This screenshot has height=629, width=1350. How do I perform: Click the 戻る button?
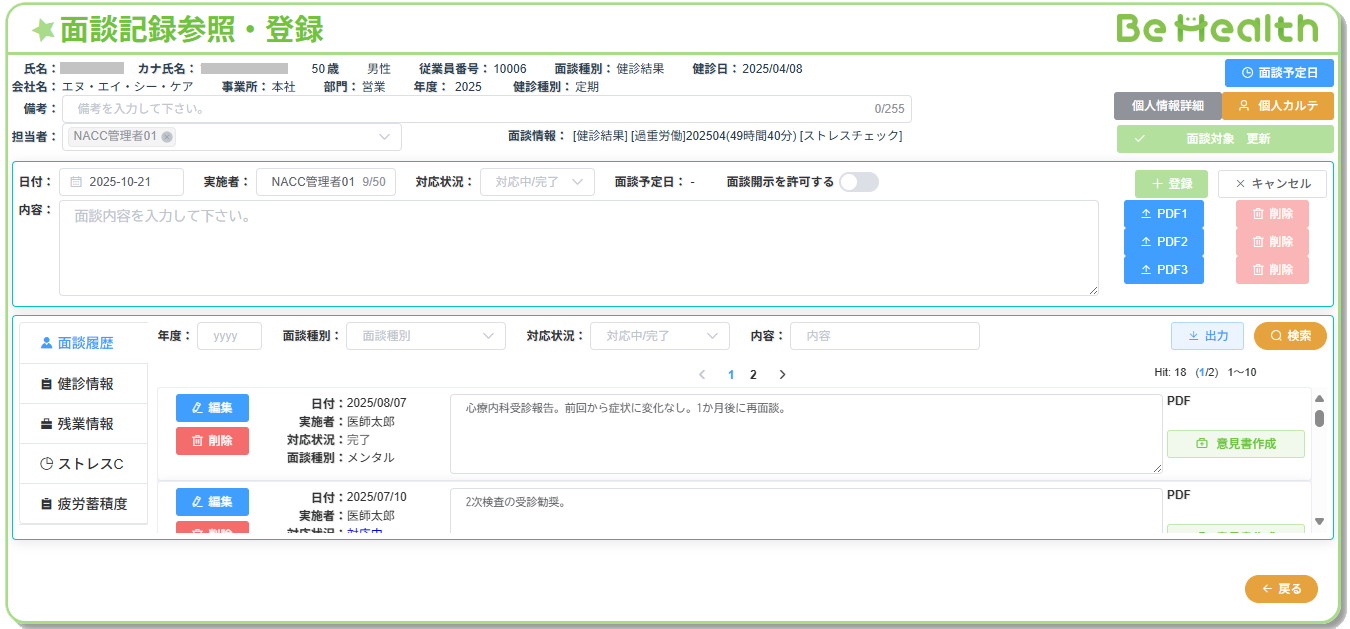[x=1280, y=589]
